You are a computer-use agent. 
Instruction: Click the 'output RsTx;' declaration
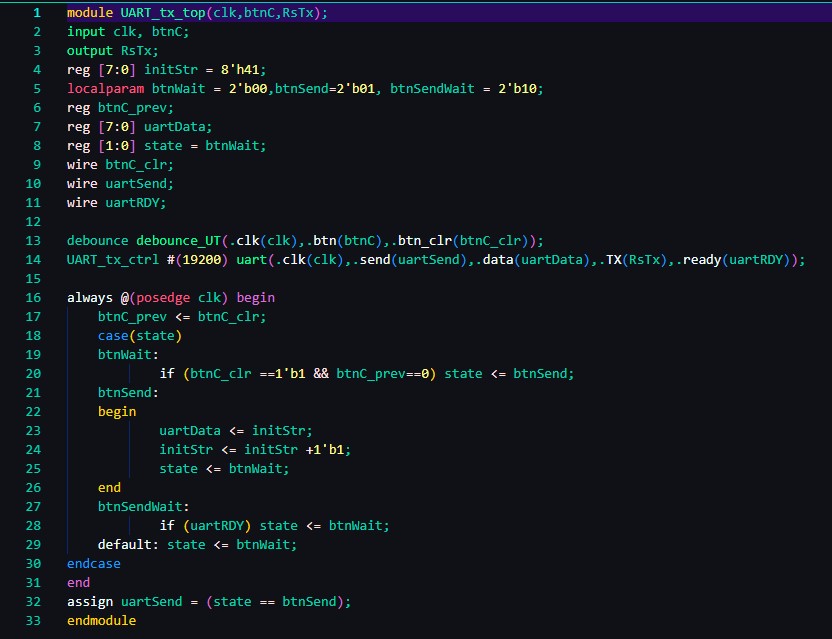tap(112, 51)
